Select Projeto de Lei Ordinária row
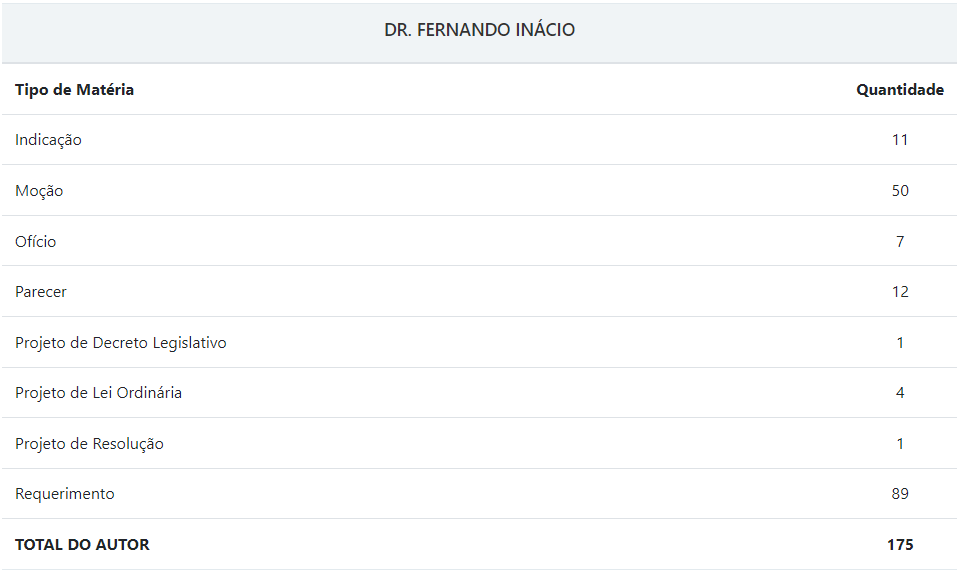This screenshot has width=957, height=570. pyautogui.click(x=479, y=392)
